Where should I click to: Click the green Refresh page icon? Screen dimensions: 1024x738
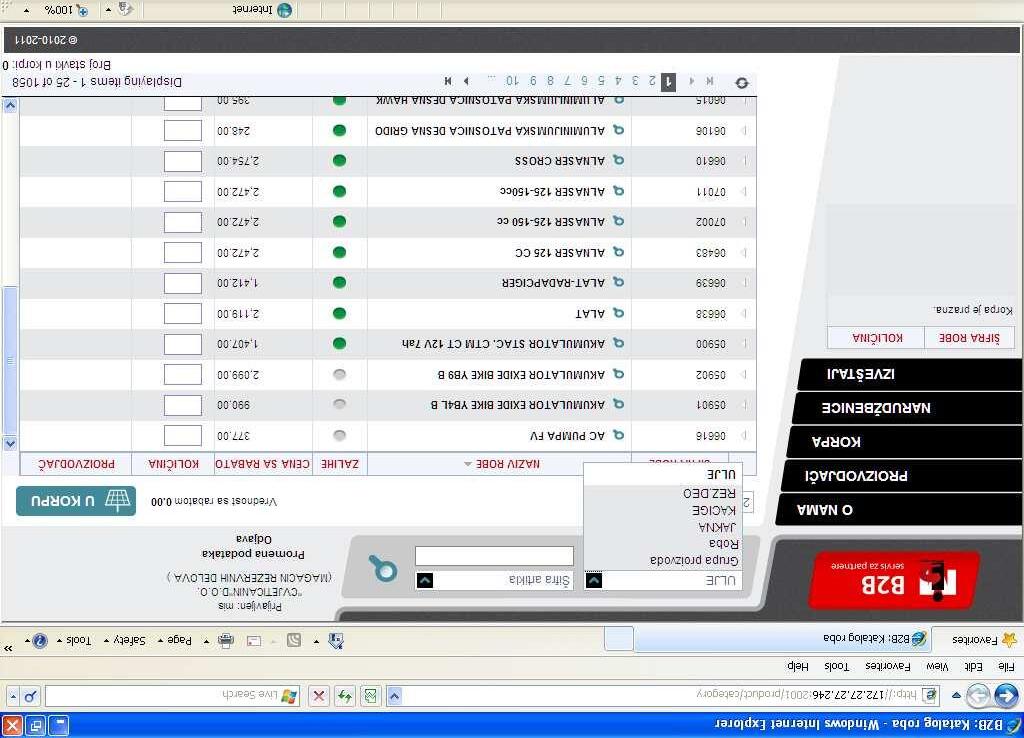pos(345,696)
